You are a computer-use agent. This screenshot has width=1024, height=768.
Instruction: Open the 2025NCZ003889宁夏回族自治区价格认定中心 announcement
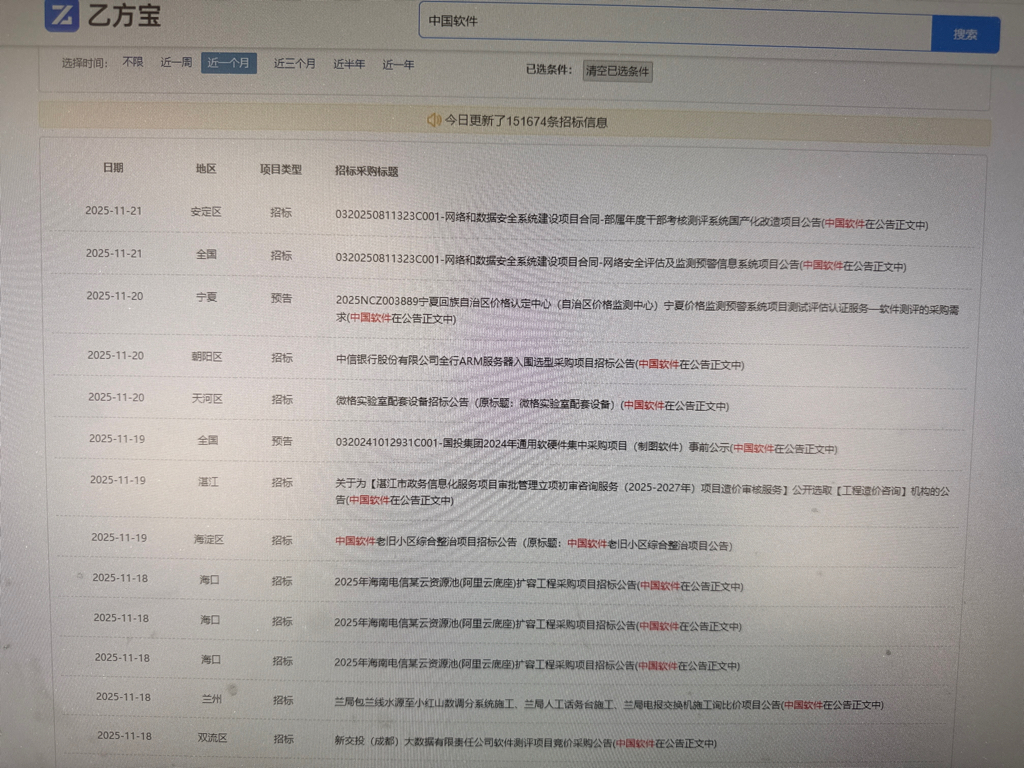click(x=647, y=309)
